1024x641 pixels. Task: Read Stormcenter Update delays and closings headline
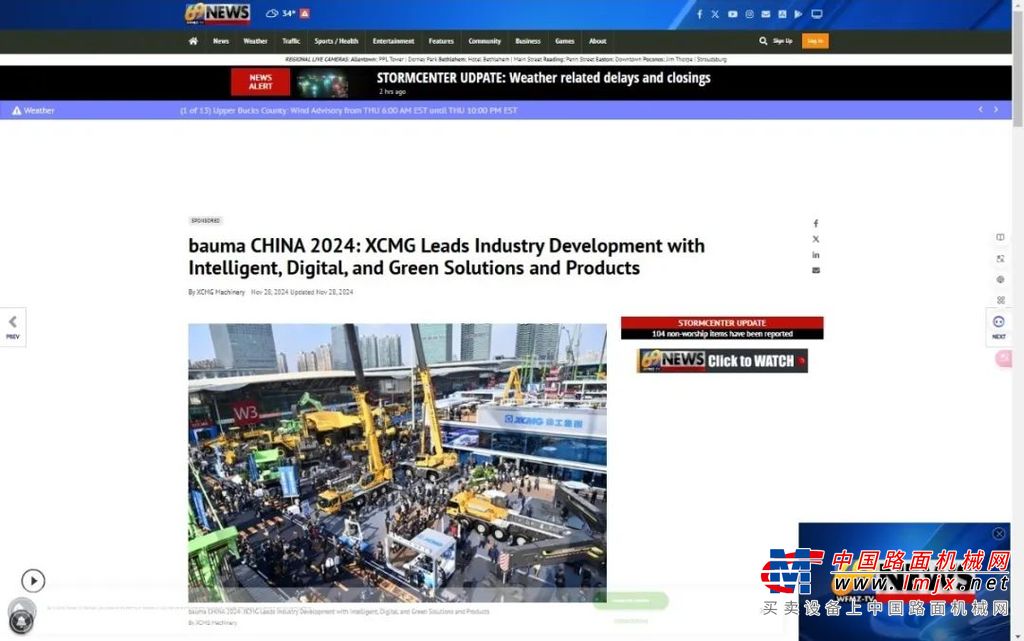543,78
